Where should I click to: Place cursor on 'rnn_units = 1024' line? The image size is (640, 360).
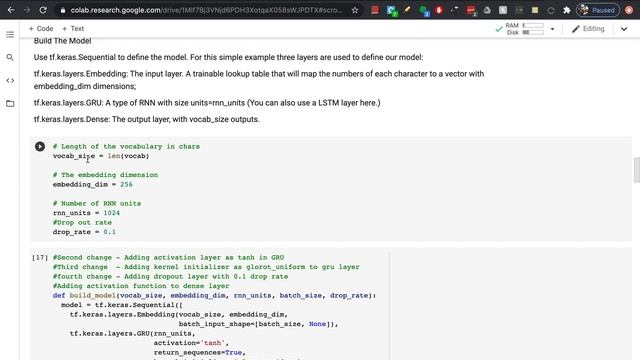tap(86, 213)
